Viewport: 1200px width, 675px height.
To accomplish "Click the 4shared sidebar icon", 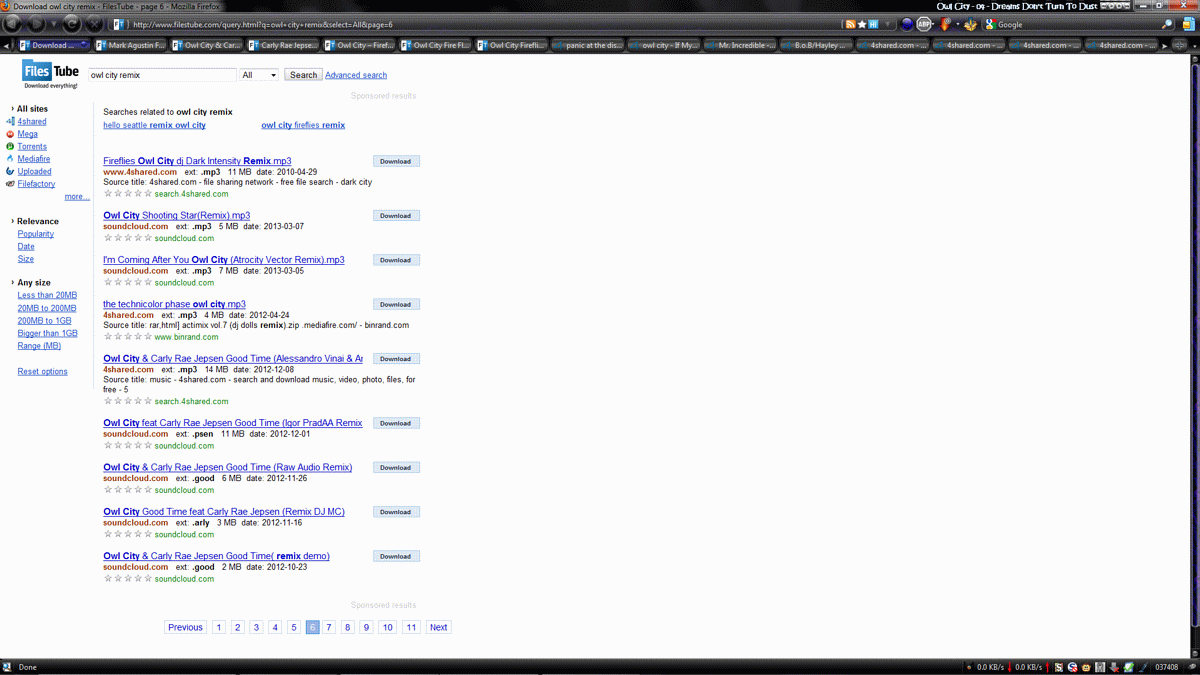I will coord(10,121).
